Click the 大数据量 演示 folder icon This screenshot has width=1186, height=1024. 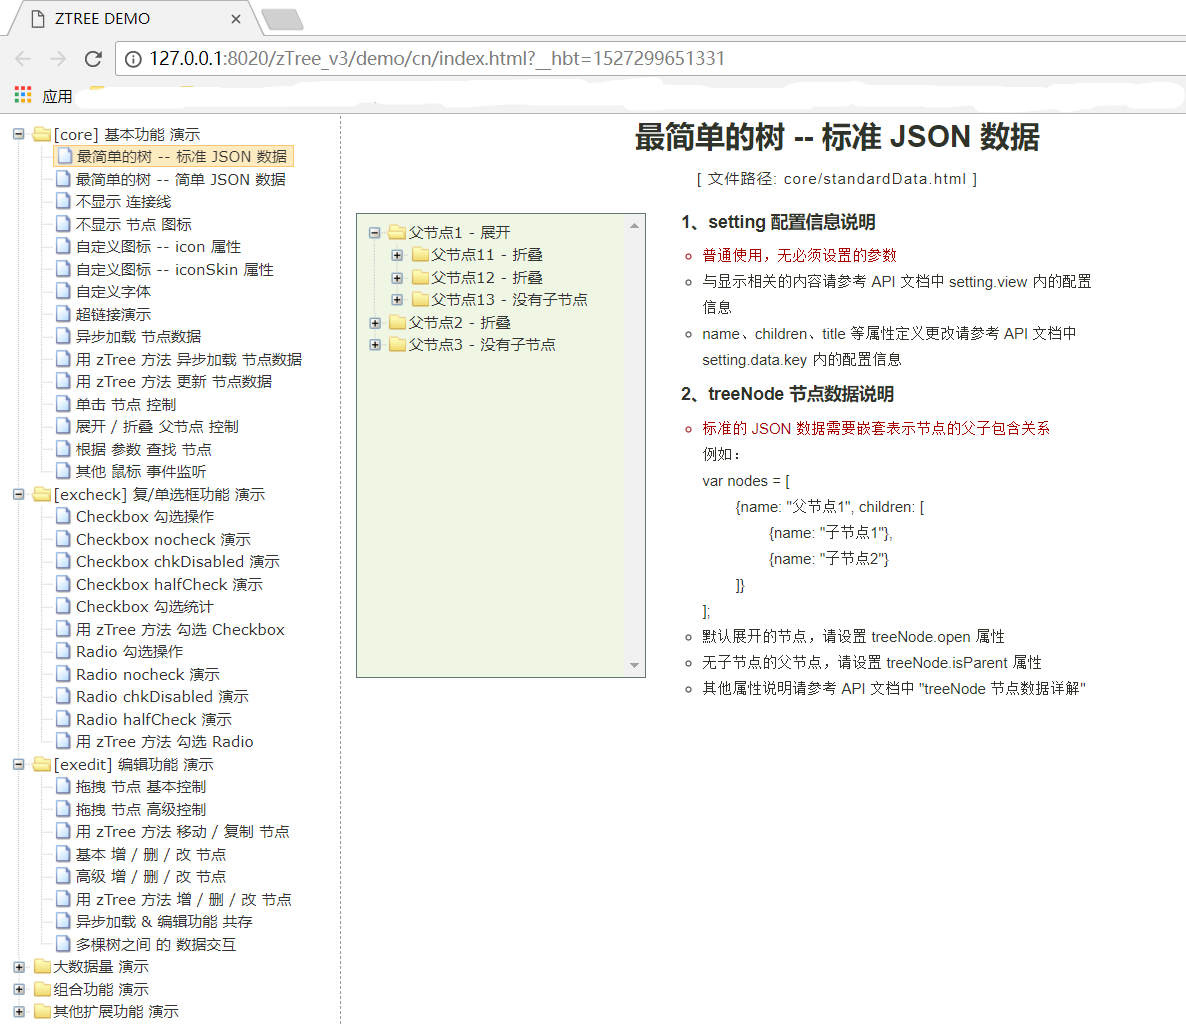pyautogui.click(x=42, y=967)
